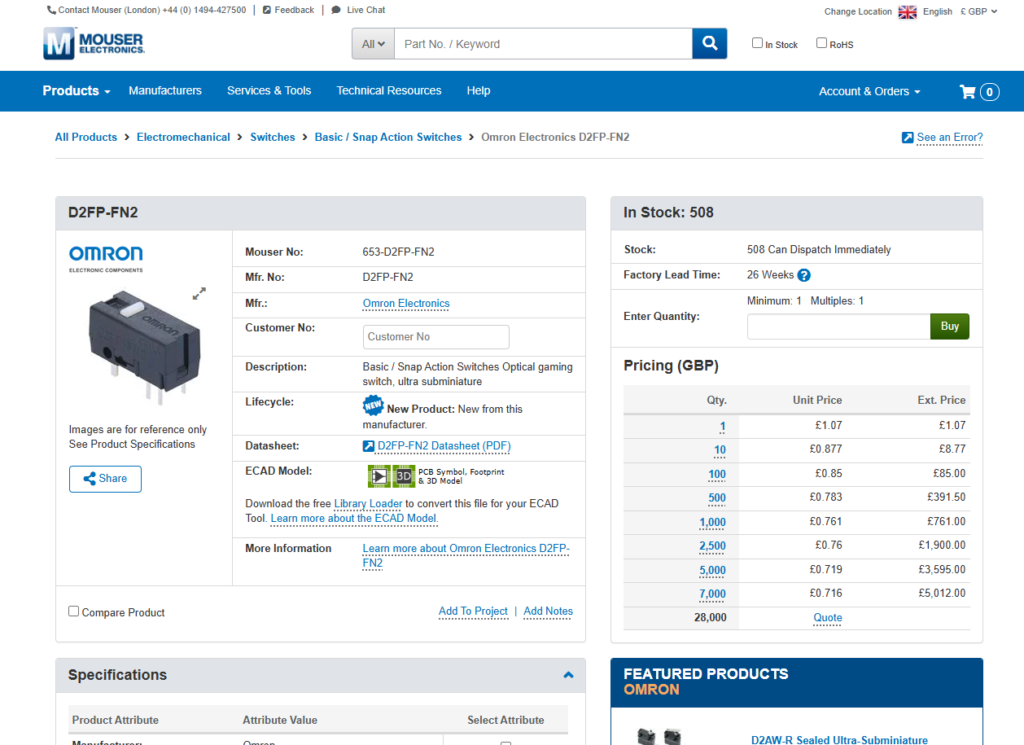
Task: Open the D2FP-FN2 Datasheet PDF link
Action: [x=443, y=446]
